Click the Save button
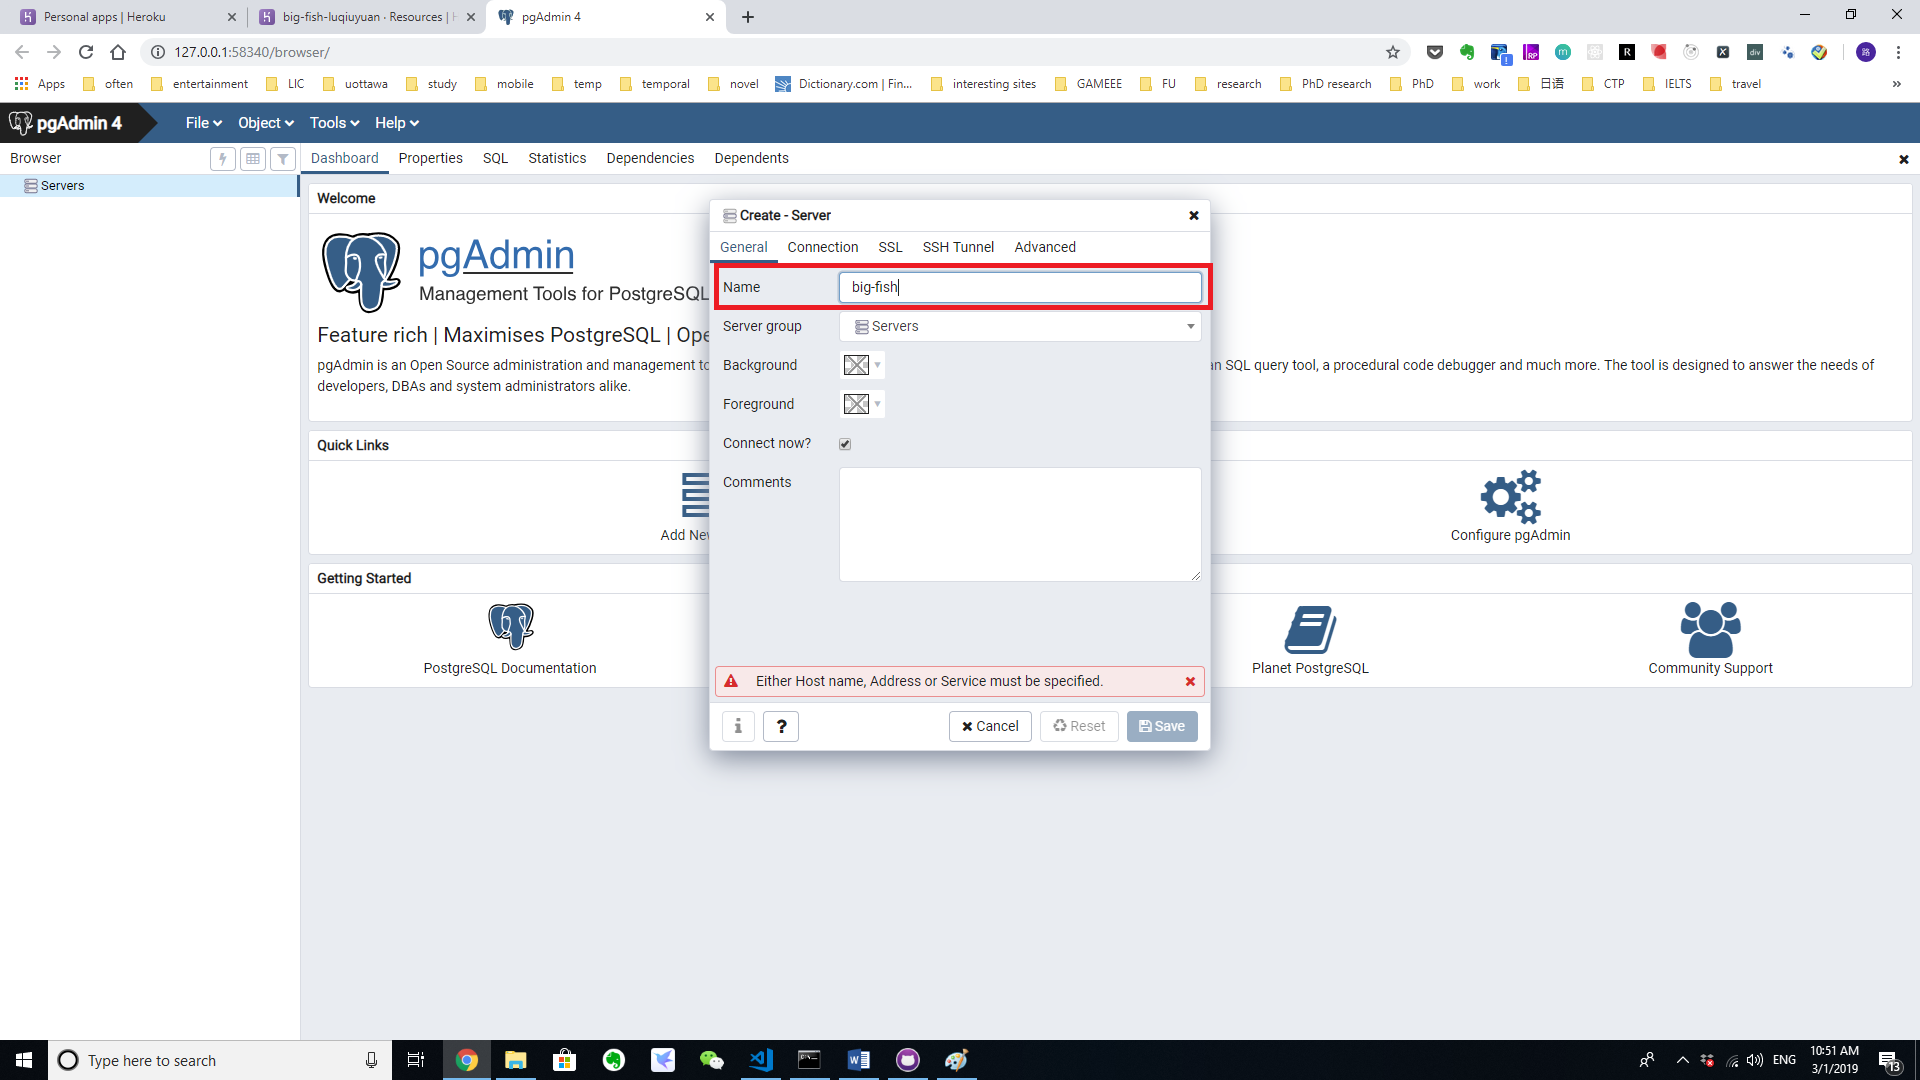Screen dimensions: 1920x1080 tap(1162, 726)
